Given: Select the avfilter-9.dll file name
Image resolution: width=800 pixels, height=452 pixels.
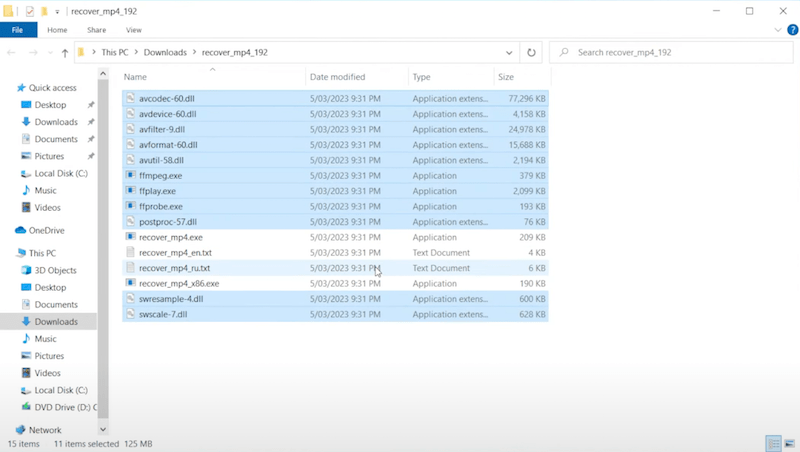Looking at the screenshot, I should coord(162,129).
